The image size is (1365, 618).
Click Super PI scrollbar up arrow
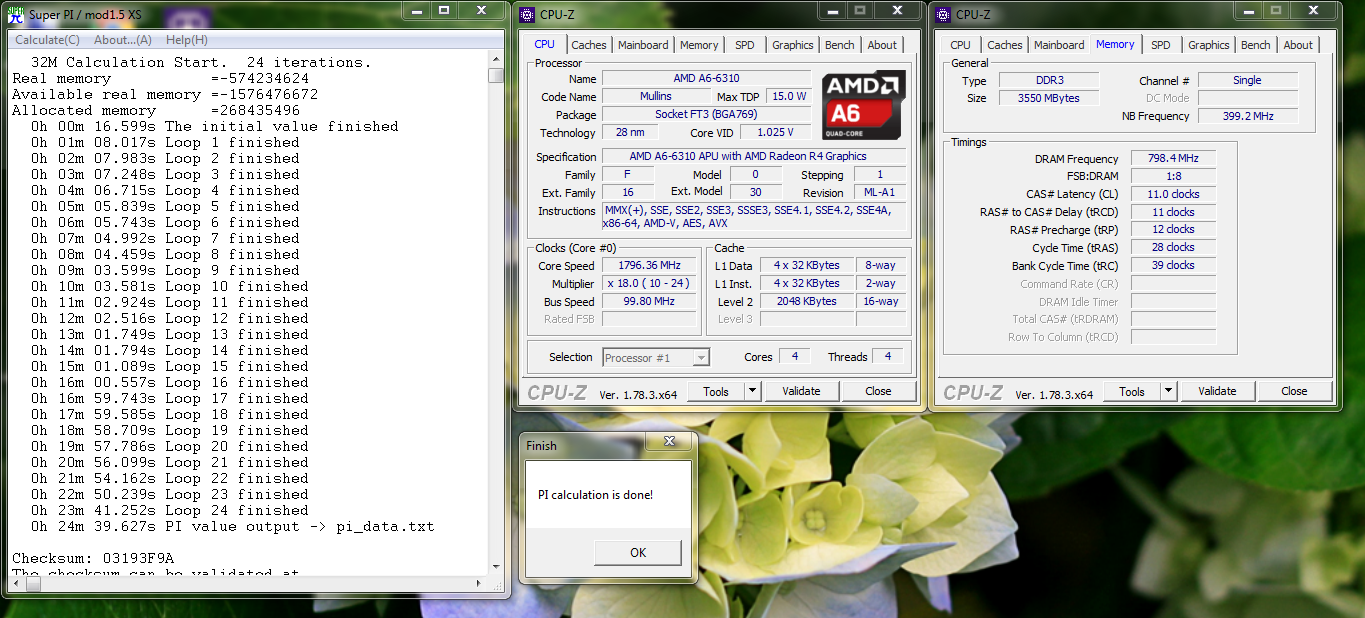click(x=496, y=59)
